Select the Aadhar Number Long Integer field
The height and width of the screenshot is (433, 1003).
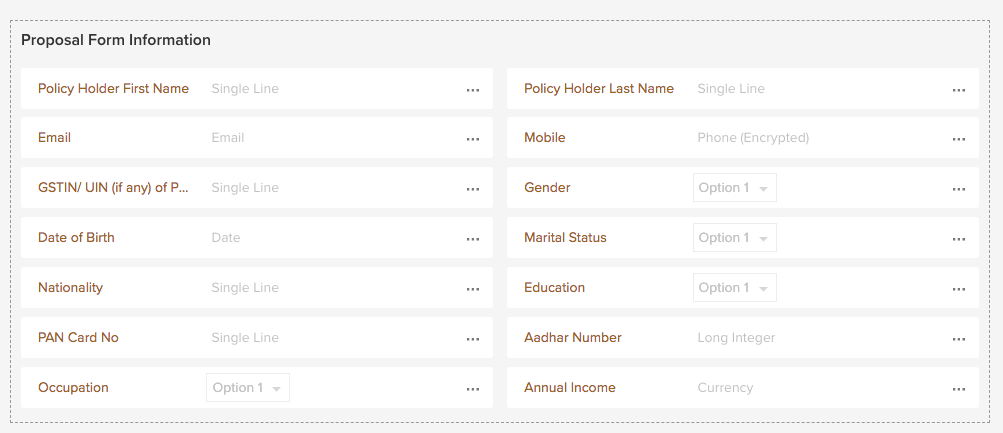[736, 338]
